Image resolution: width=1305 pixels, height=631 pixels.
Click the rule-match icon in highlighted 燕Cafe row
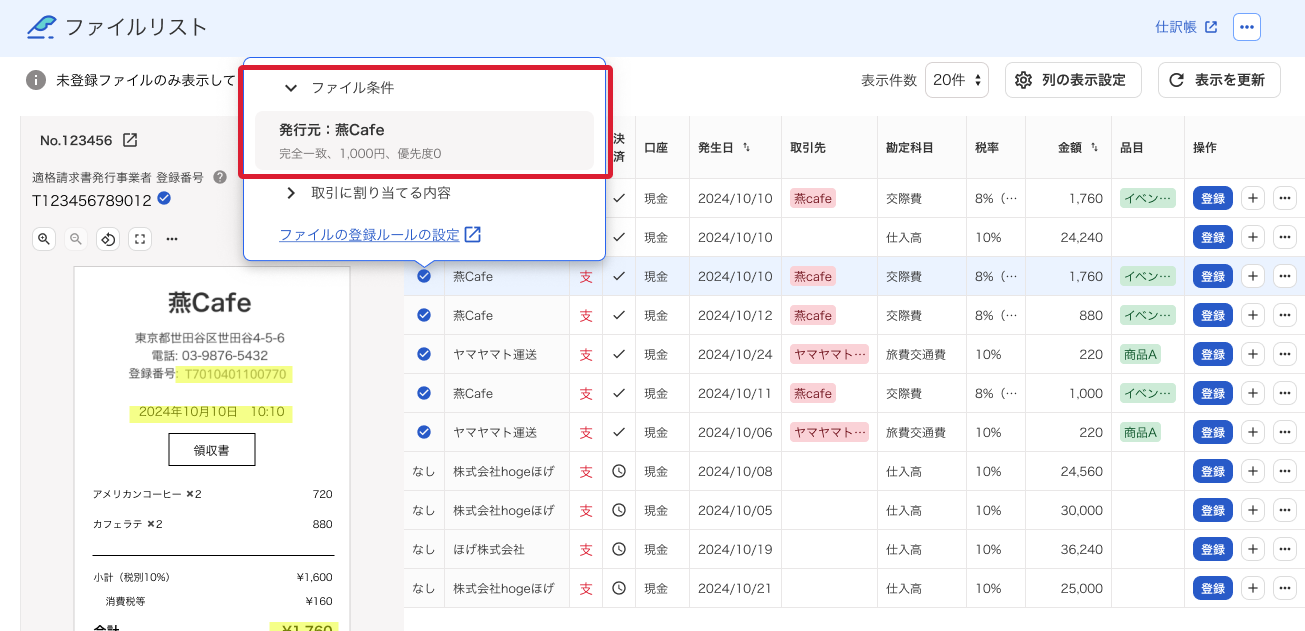coord(424,276)
